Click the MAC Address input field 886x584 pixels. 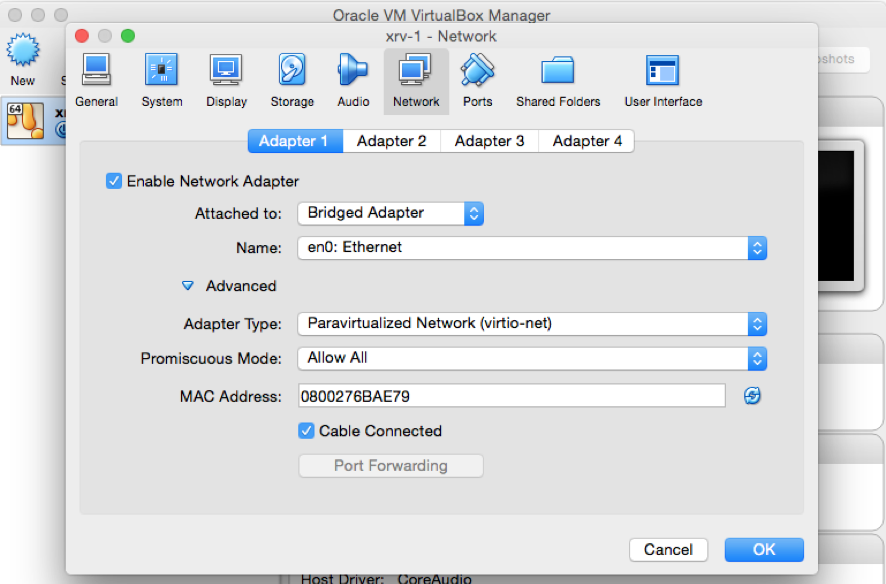coord(511,396)
